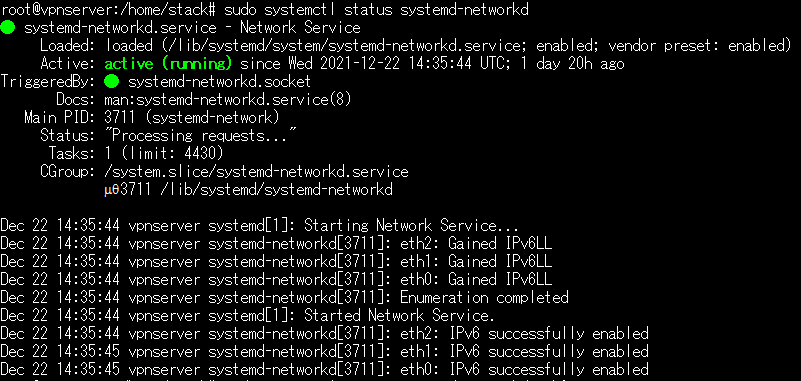Click the green status dot beside systemd-networkd.service

tap(8, 28)
